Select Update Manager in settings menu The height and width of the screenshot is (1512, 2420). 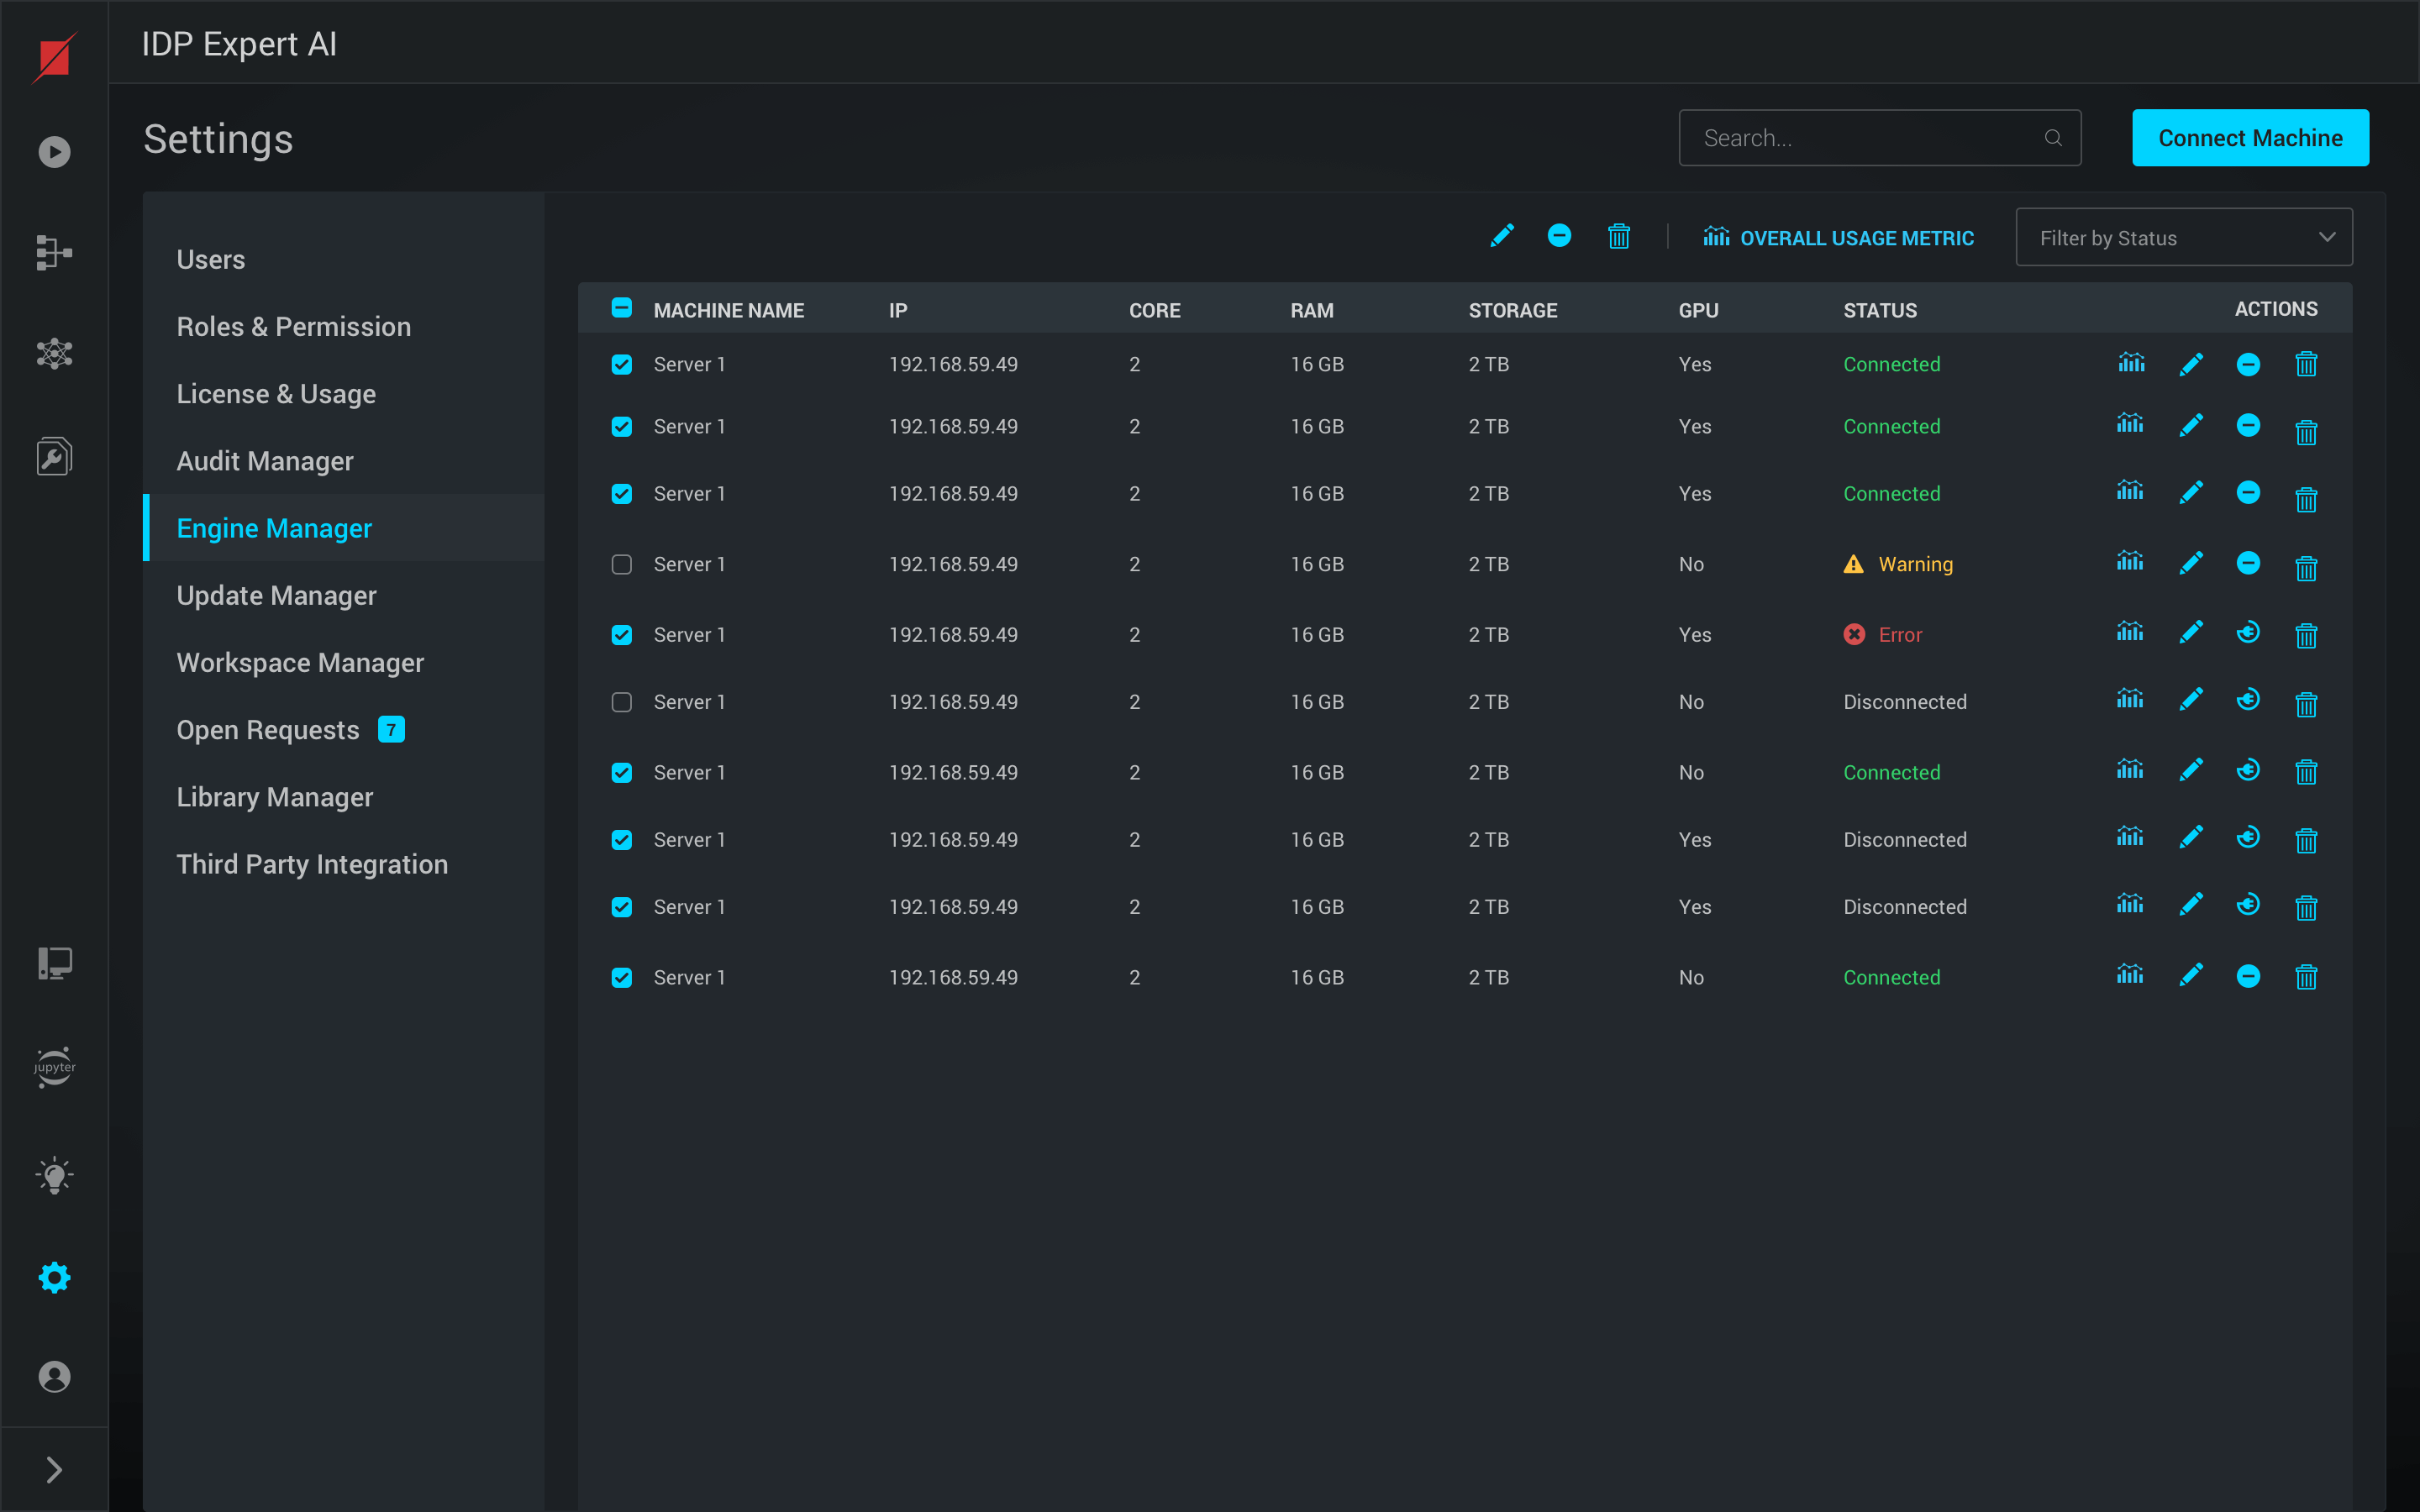coord(276,596)
